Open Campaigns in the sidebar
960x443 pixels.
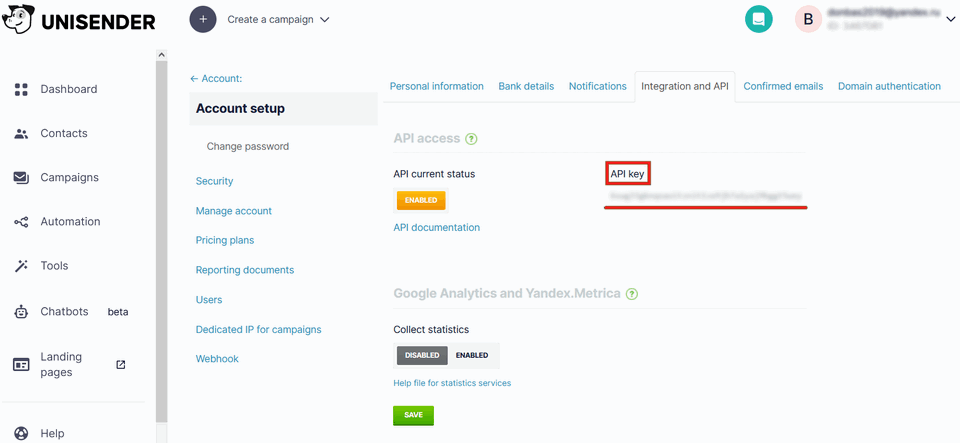[69, 177]
